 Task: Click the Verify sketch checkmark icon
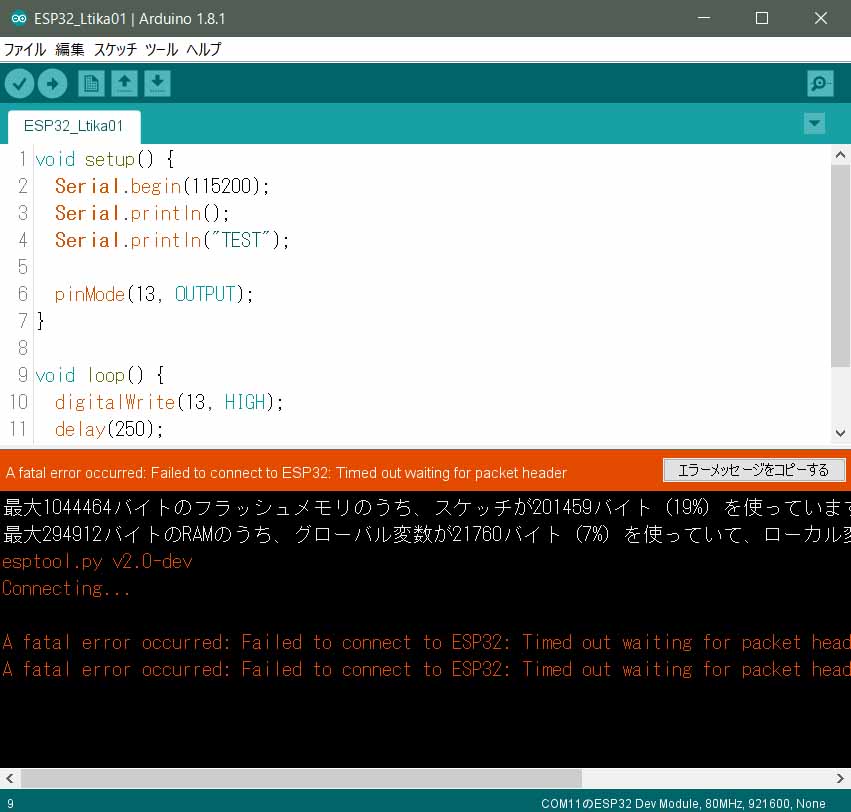(x=19, y=84)
